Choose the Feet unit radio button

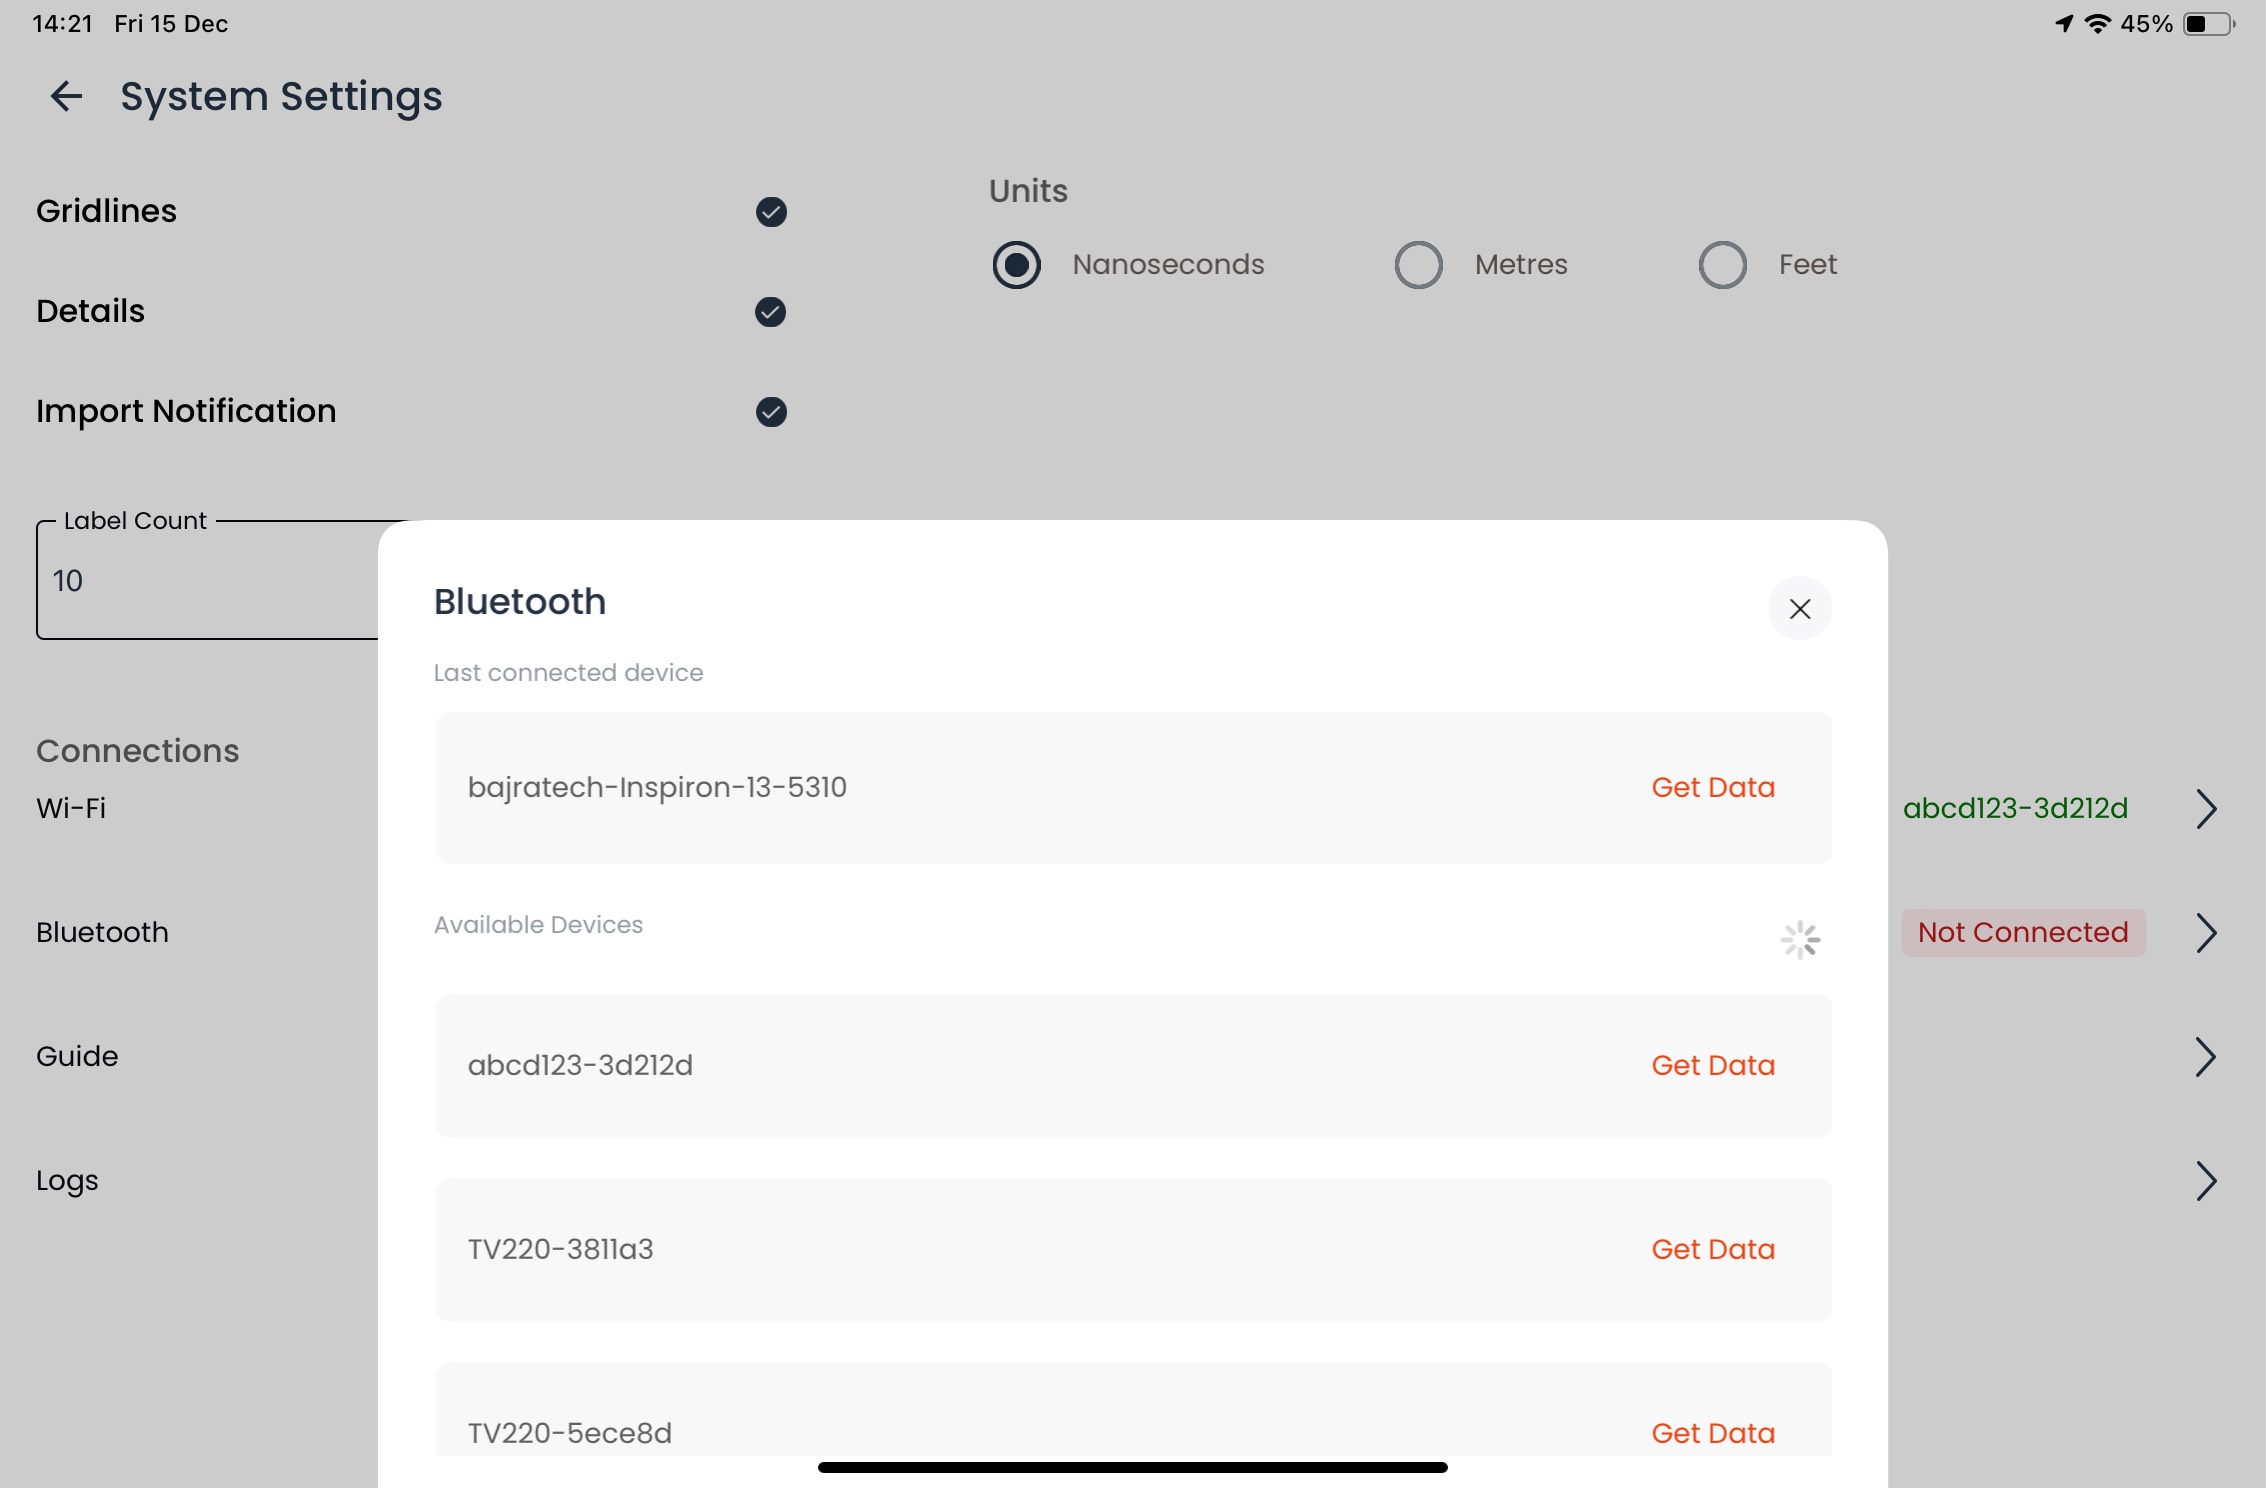pos(1723,265)
